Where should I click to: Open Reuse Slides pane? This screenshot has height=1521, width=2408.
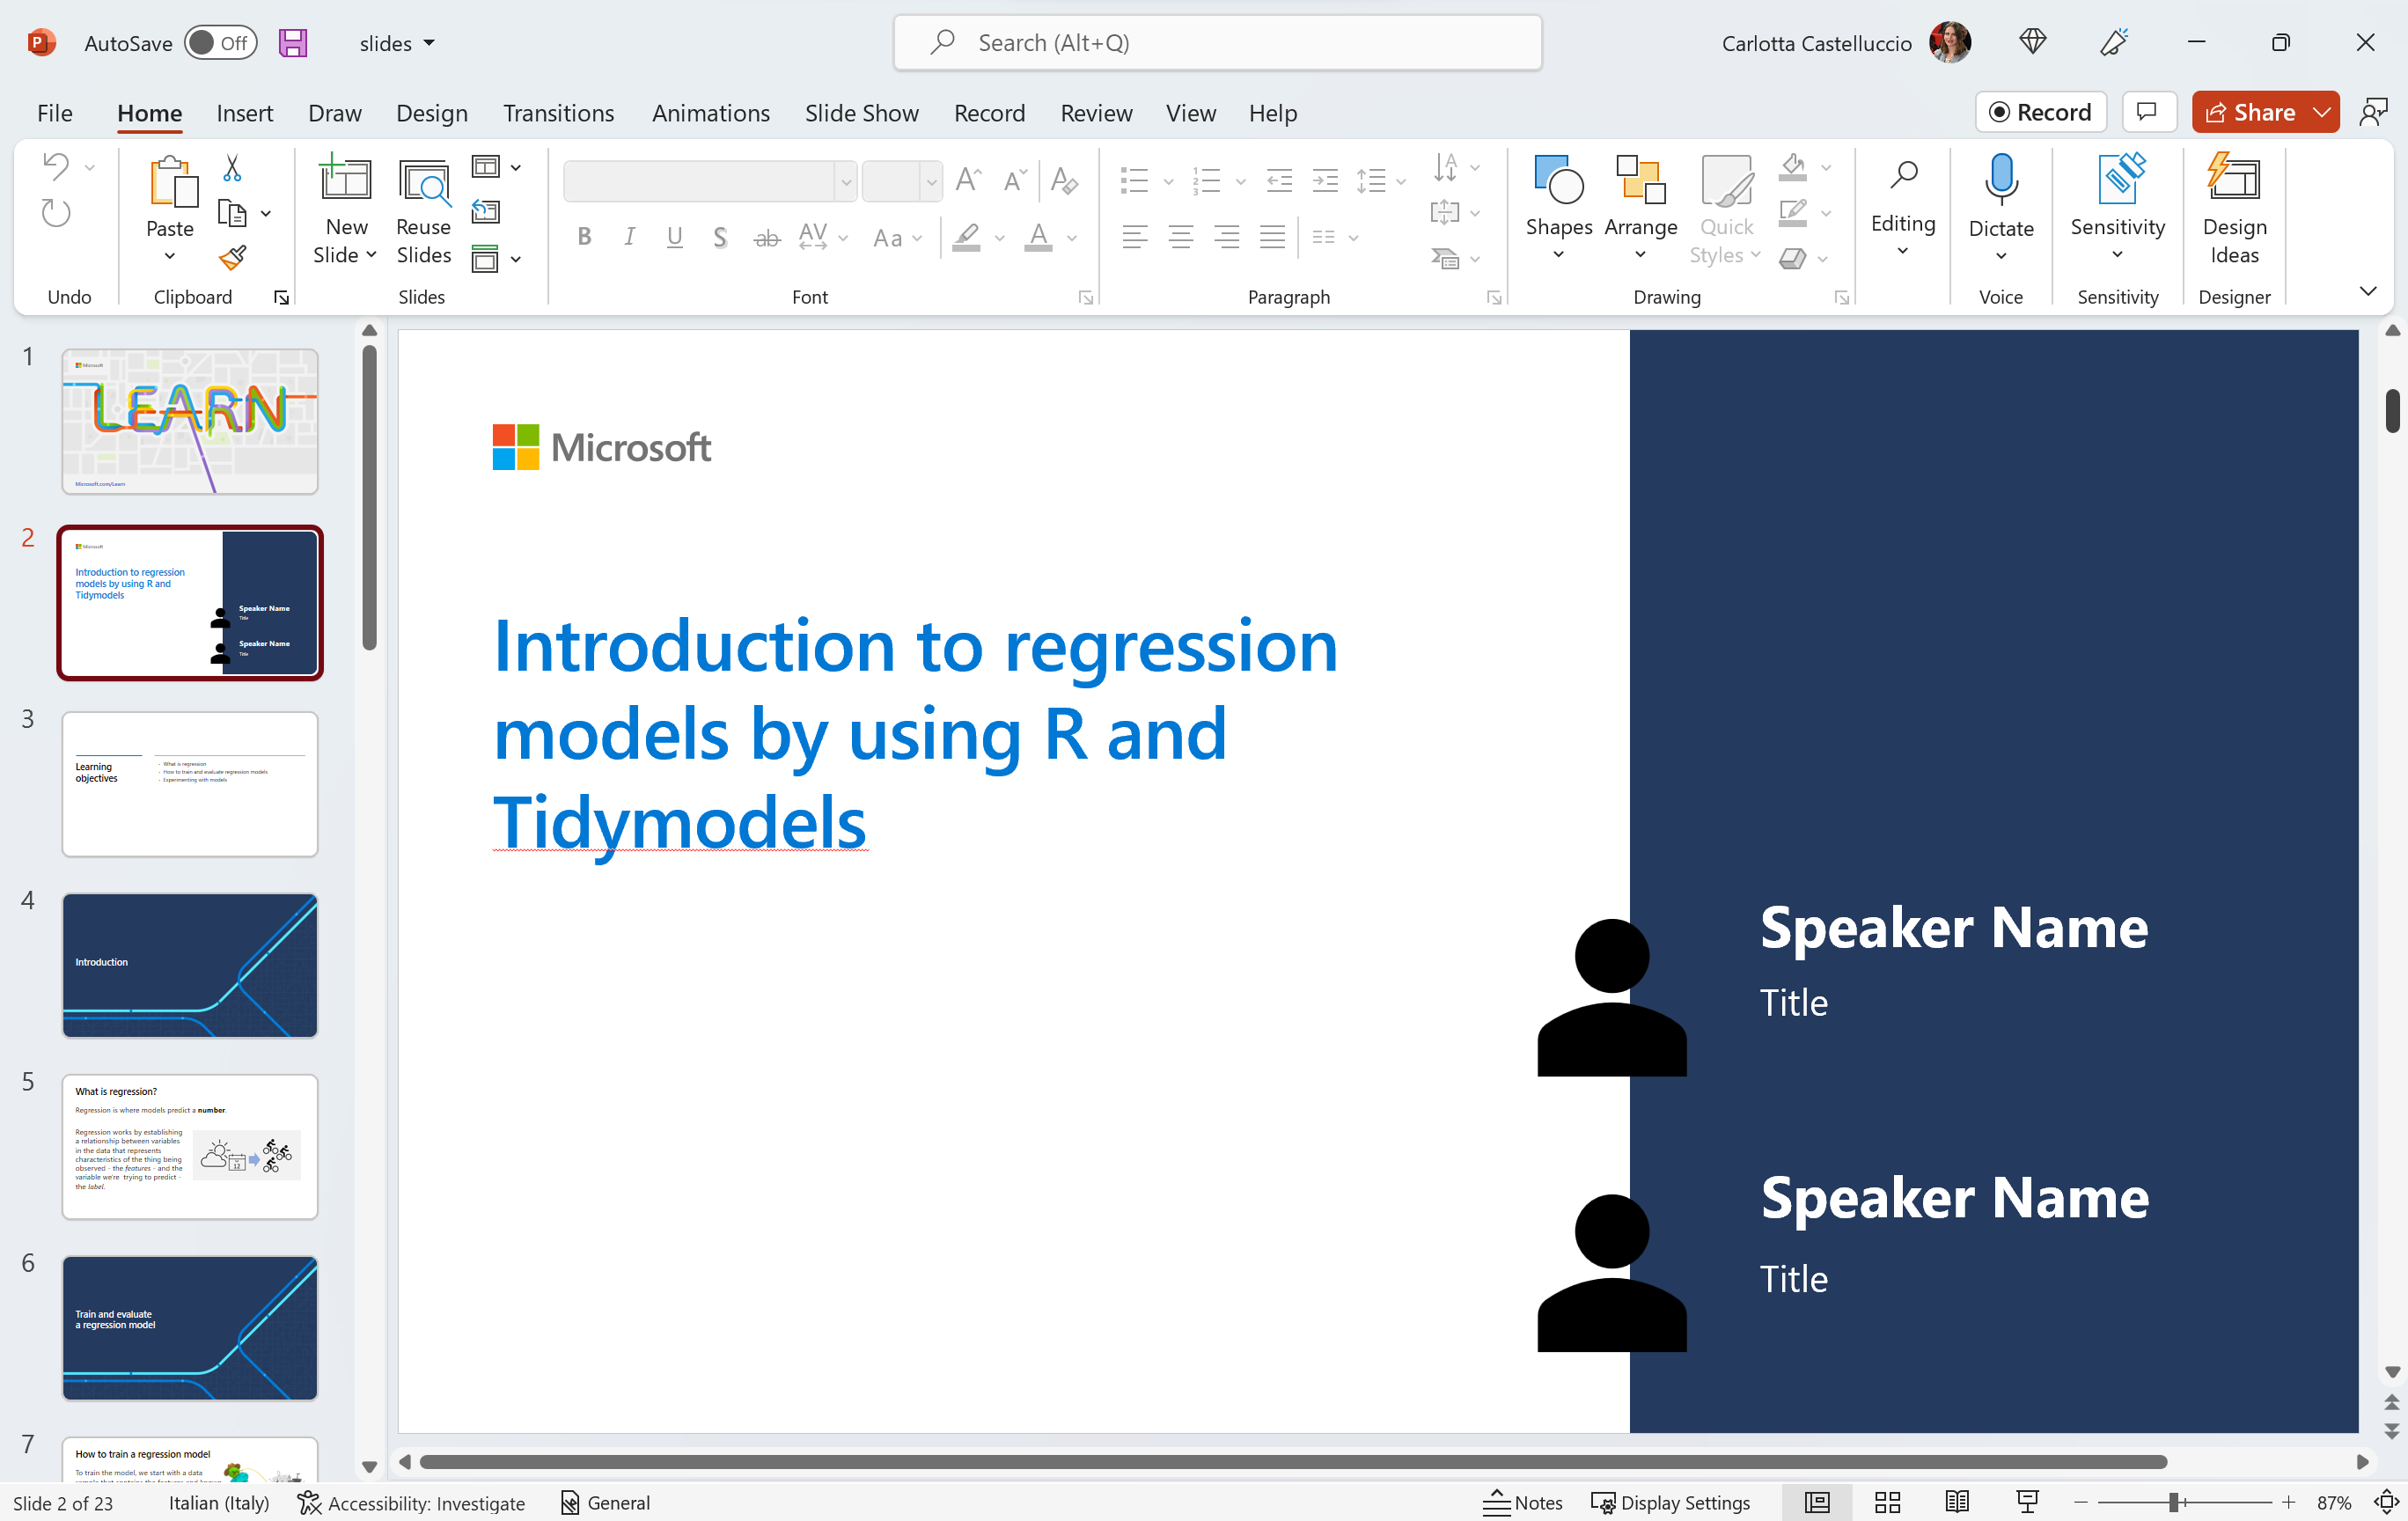(423, 211)
